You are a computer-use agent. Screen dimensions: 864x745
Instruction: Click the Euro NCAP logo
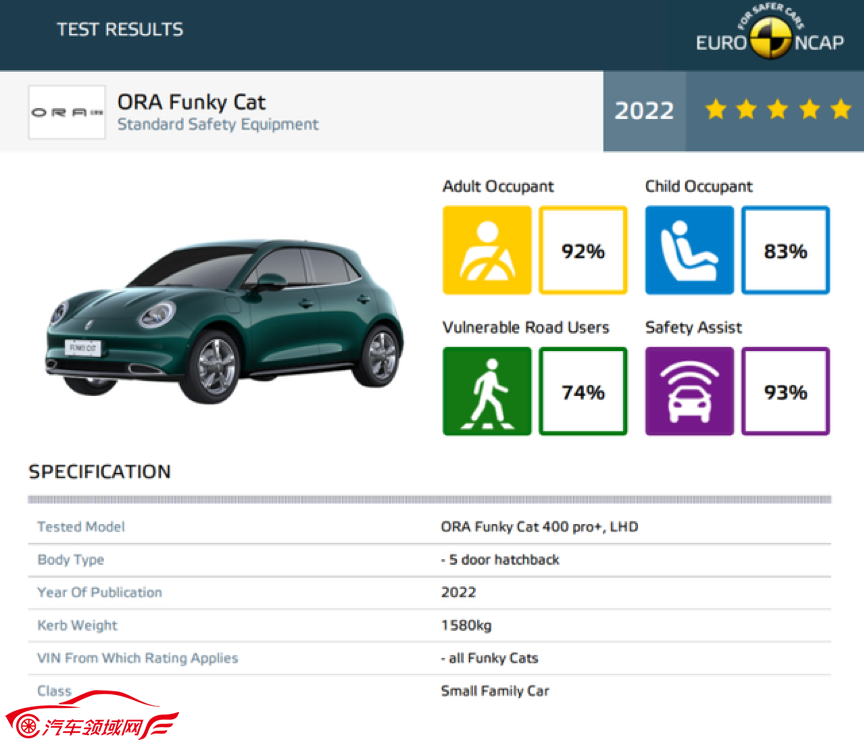point(769,31)
